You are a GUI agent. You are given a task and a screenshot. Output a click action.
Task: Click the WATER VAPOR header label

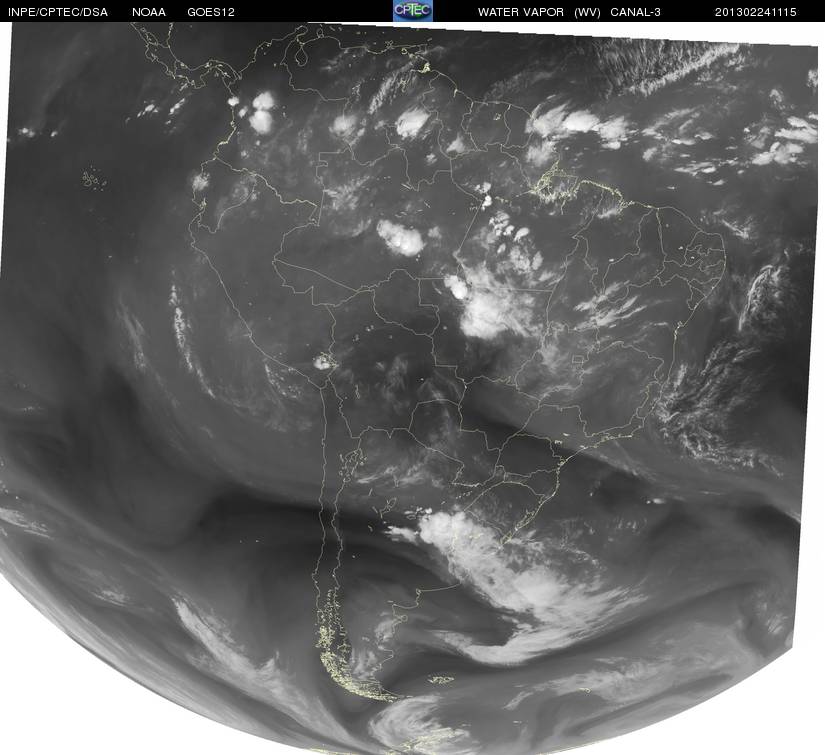[521, 12]
